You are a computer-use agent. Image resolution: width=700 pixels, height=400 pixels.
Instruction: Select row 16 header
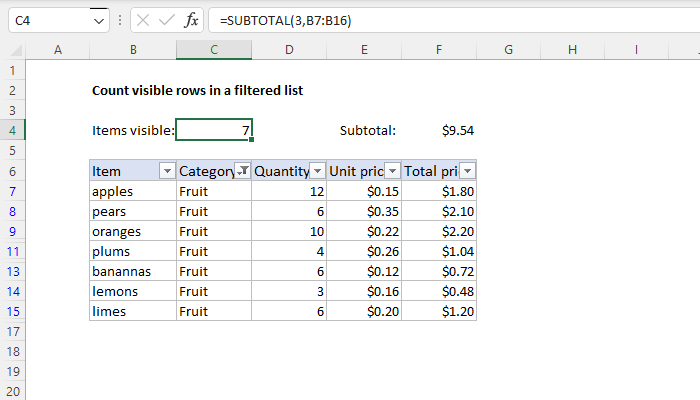(x=12, y=331)
